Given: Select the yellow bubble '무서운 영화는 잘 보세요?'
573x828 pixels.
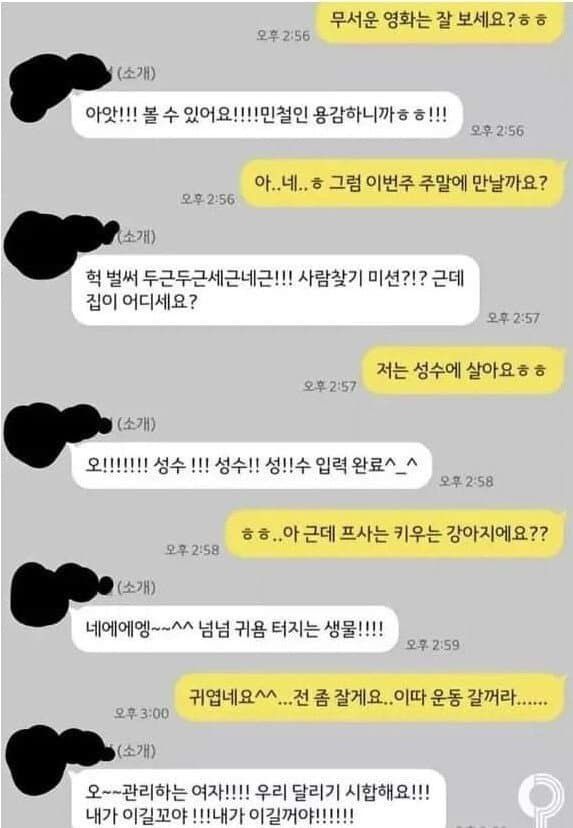Looking at the screenshot, I should click(440, 21).
